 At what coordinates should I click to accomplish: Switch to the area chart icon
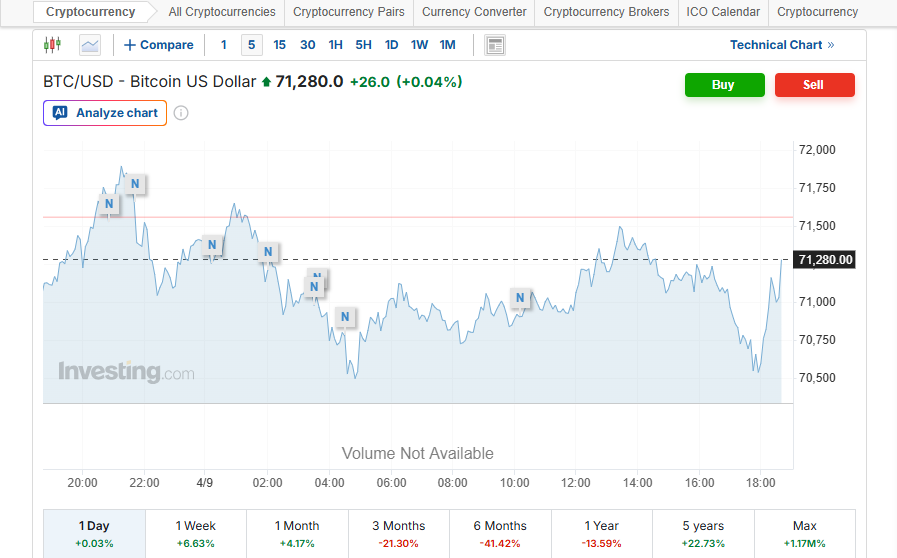point(90,45)
